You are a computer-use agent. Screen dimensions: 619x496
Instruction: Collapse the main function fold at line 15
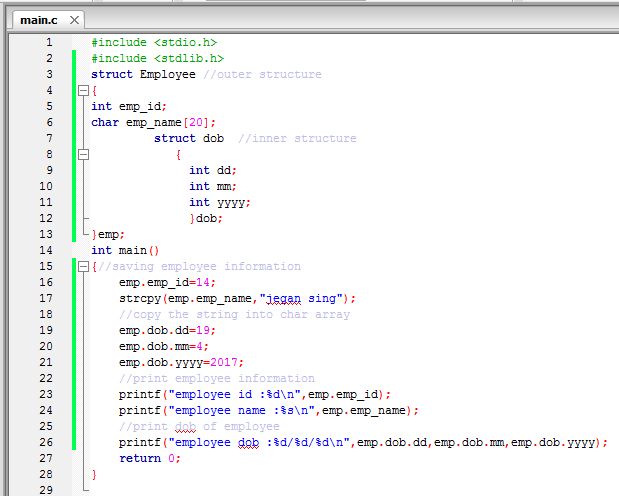click(x=83, y=267)
